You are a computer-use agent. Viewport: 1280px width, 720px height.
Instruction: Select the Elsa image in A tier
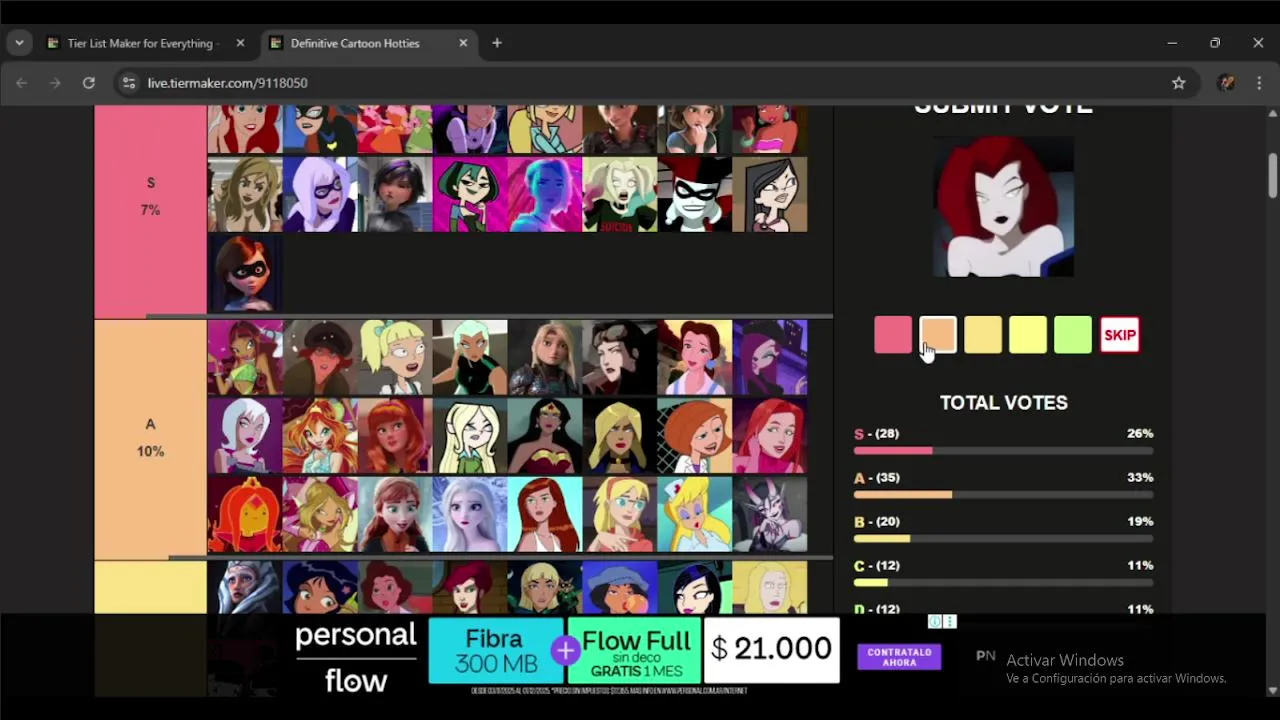[x=470, y=515]
